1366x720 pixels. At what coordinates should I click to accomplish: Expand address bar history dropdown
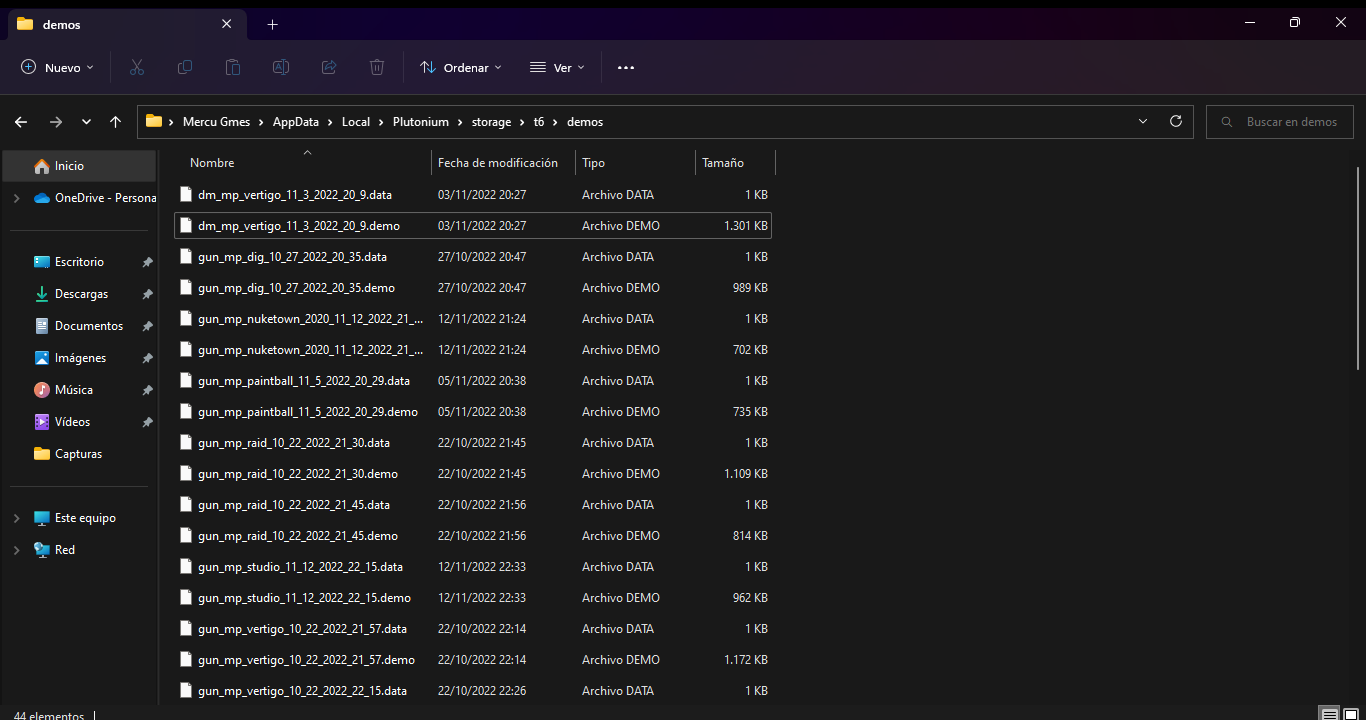click(1143, 121)
